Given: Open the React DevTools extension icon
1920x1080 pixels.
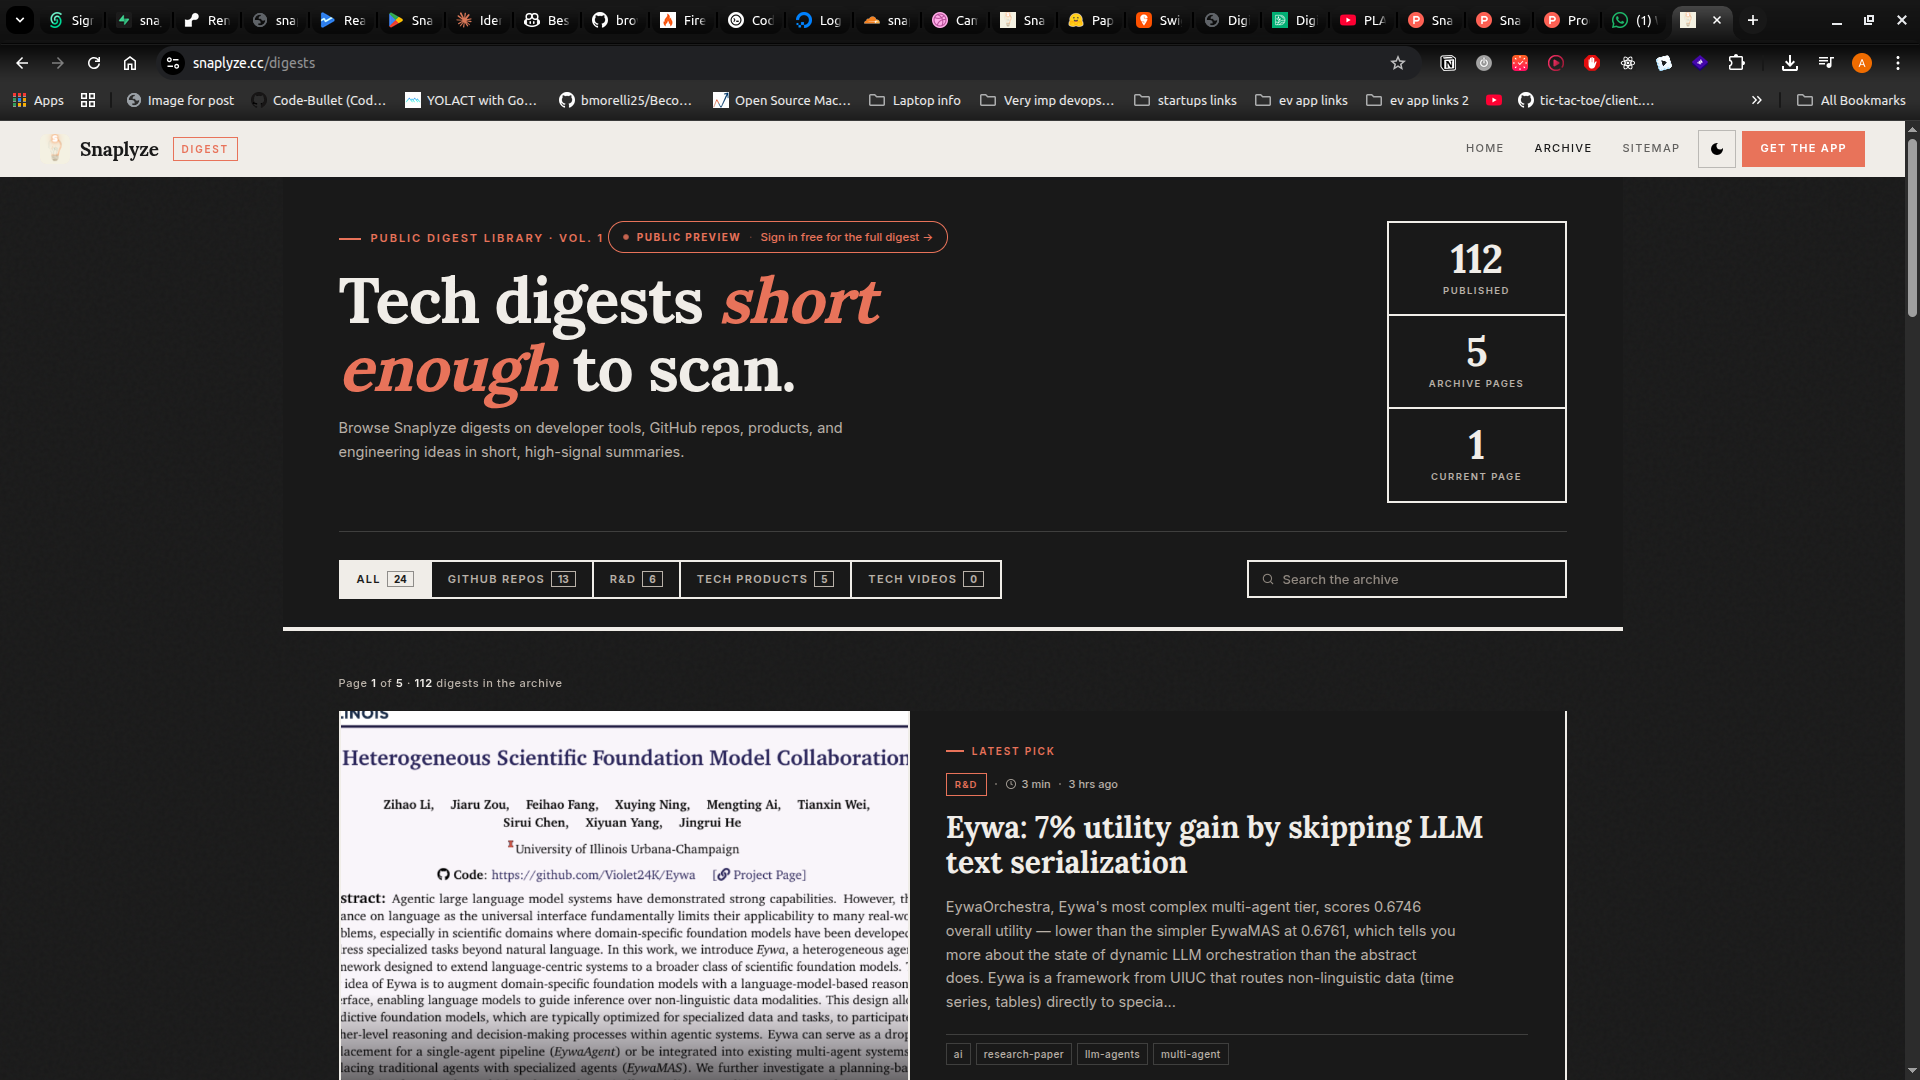Looking at the screenshot, I should point(1628,63).
